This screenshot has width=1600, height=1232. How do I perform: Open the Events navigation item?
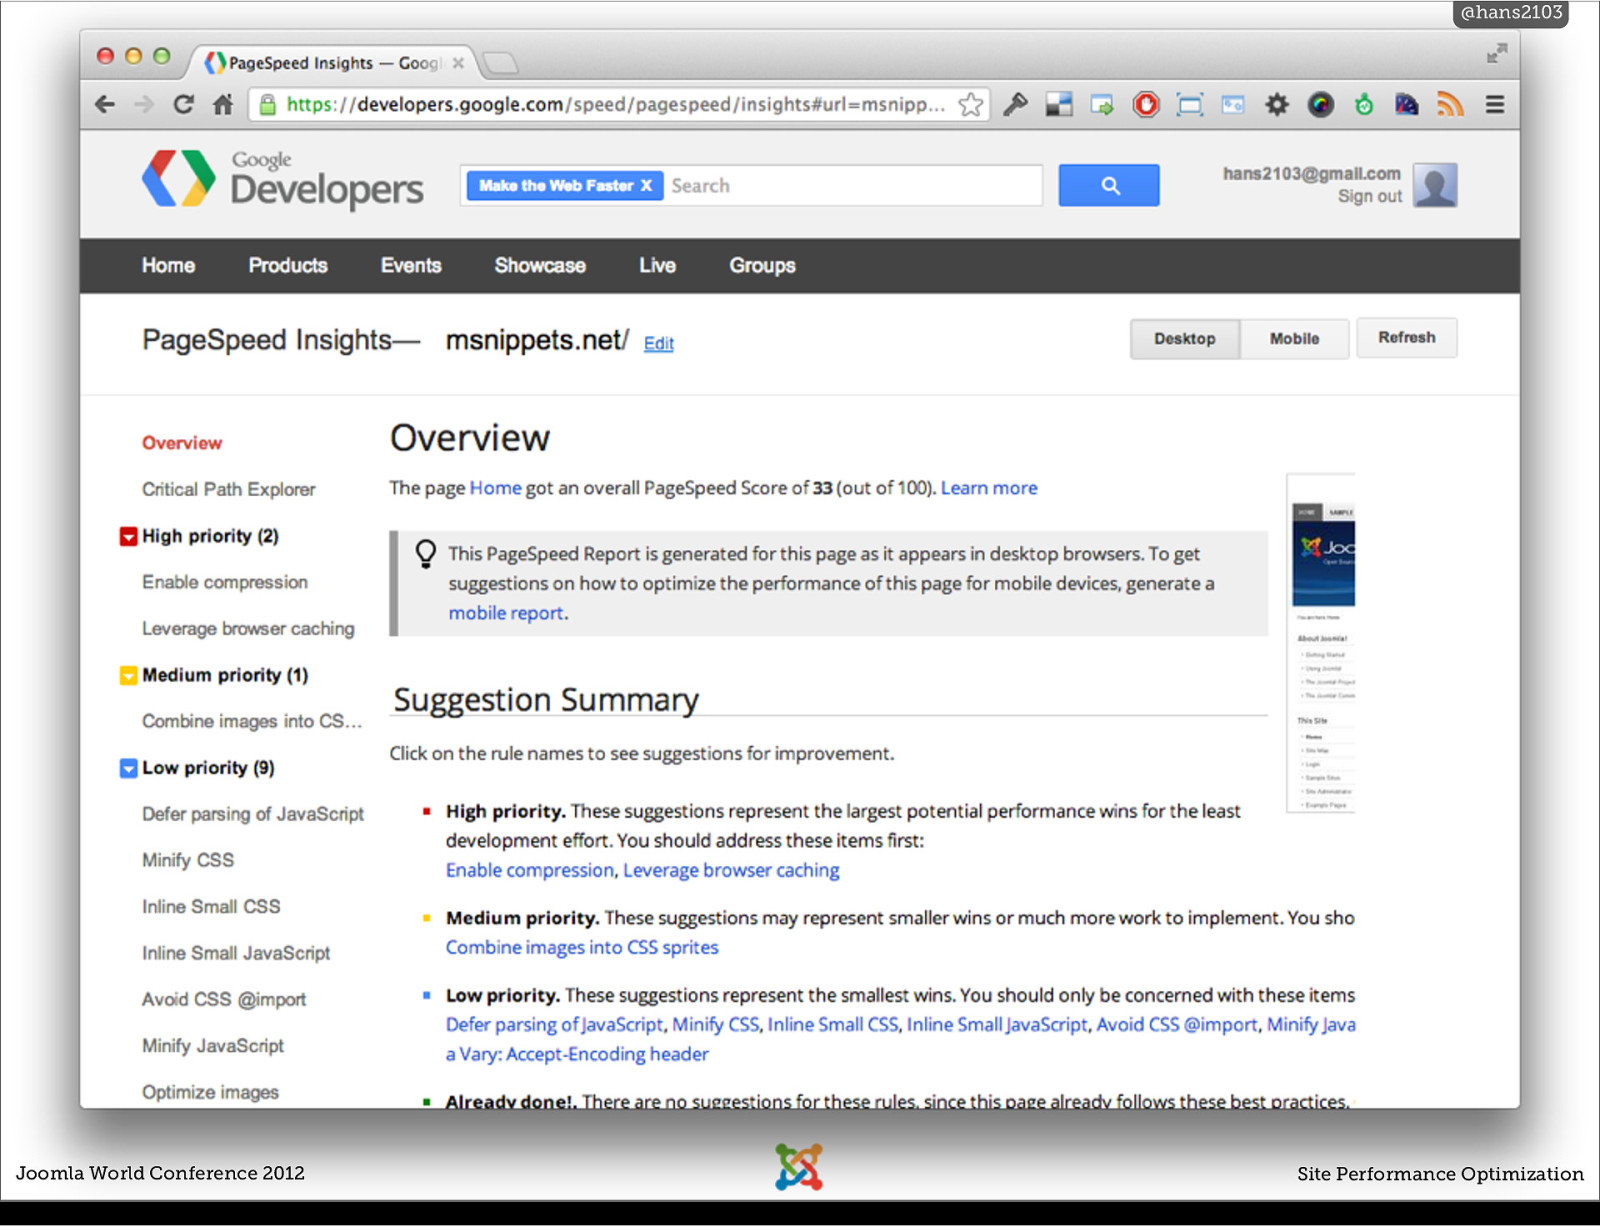[x=411, y=265]
